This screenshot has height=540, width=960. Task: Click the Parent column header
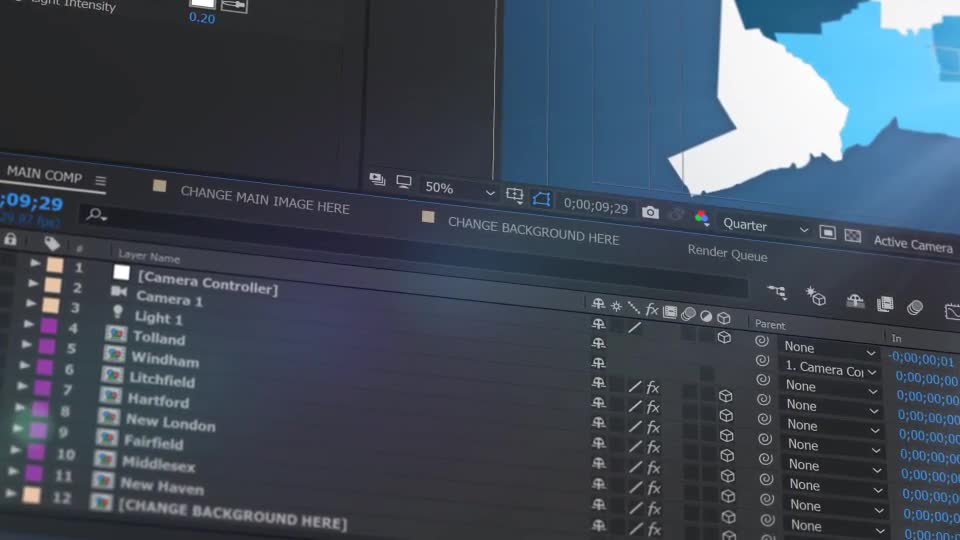pyautogui.click(x=770, y=324)
